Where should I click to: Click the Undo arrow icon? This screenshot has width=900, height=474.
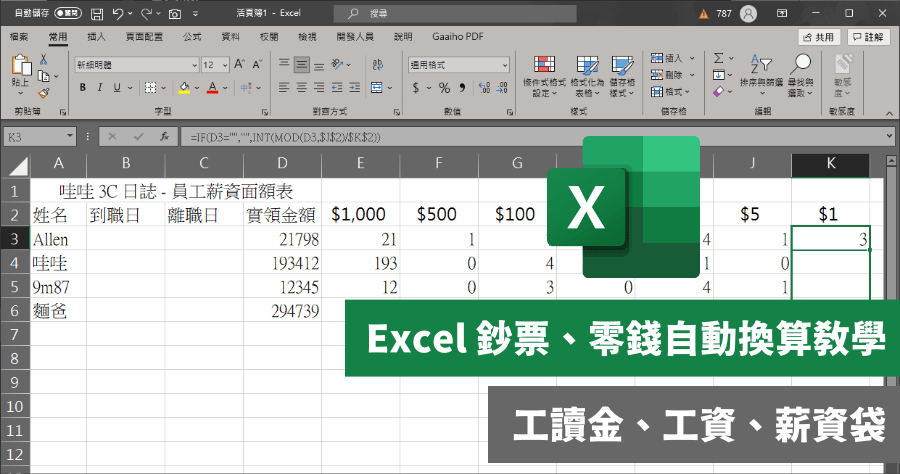(x=118, y=13)
